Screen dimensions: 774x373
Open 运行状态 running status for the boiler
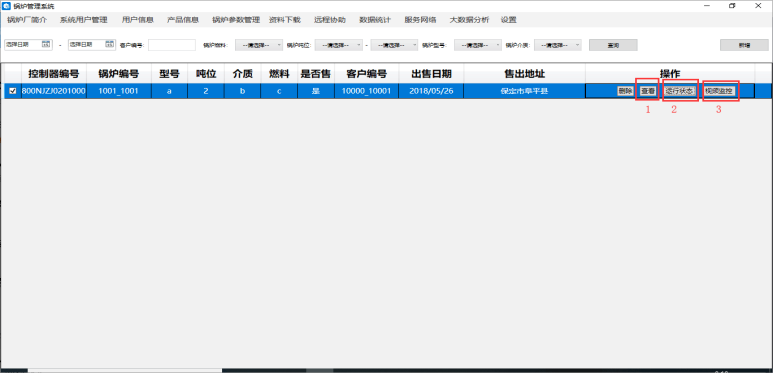tap(680, 91)
